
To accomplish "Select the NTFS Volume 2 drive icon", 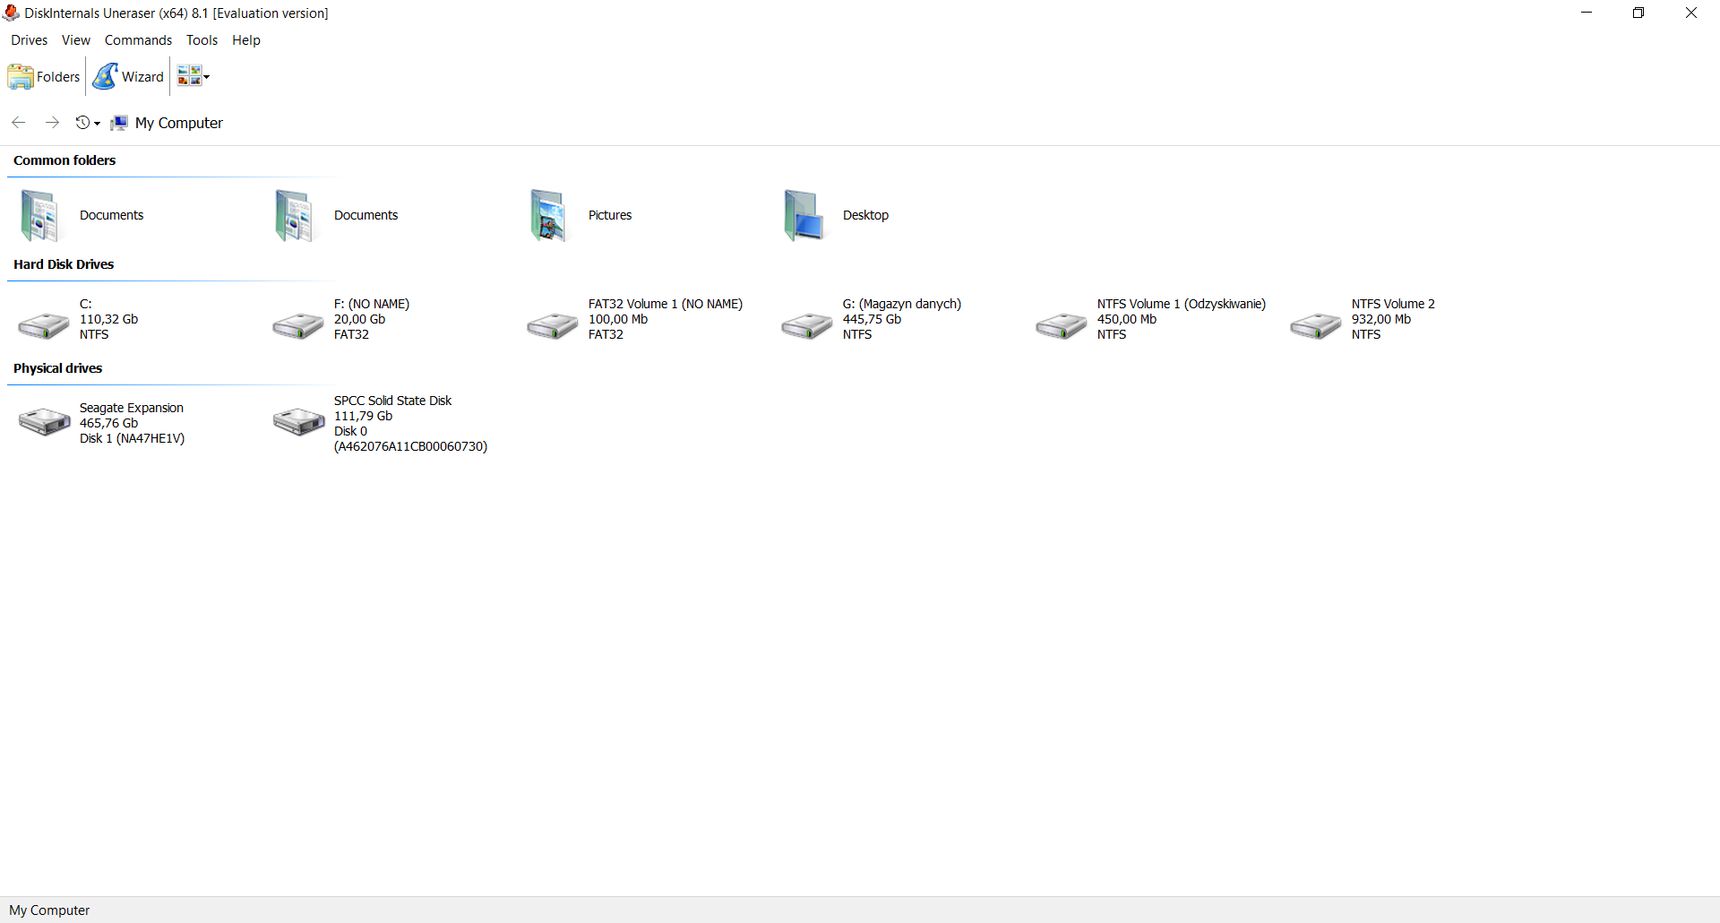I will (1316, 325).
